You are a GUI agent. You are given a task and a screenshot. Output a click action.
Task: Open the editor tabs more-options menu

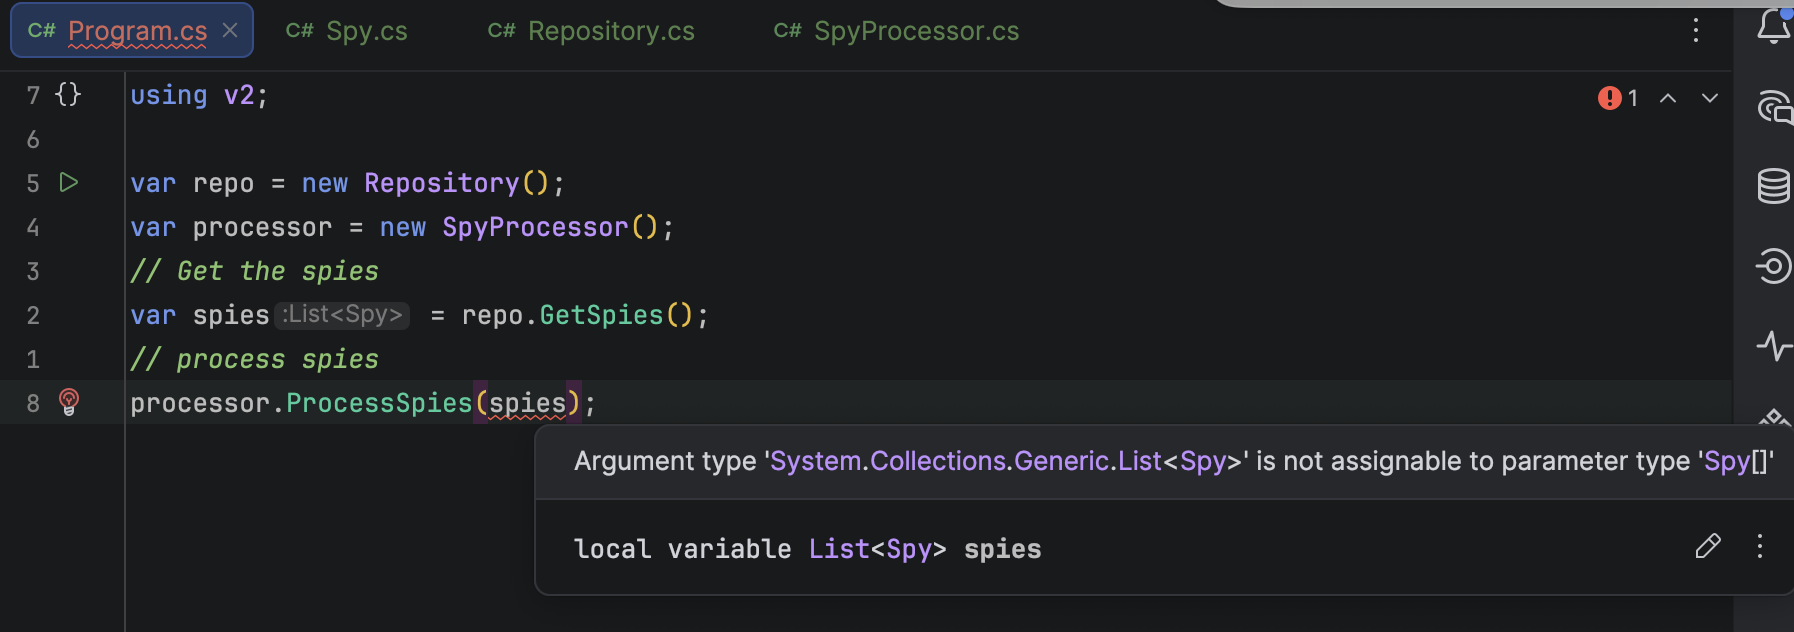[x=1696, y=30]
